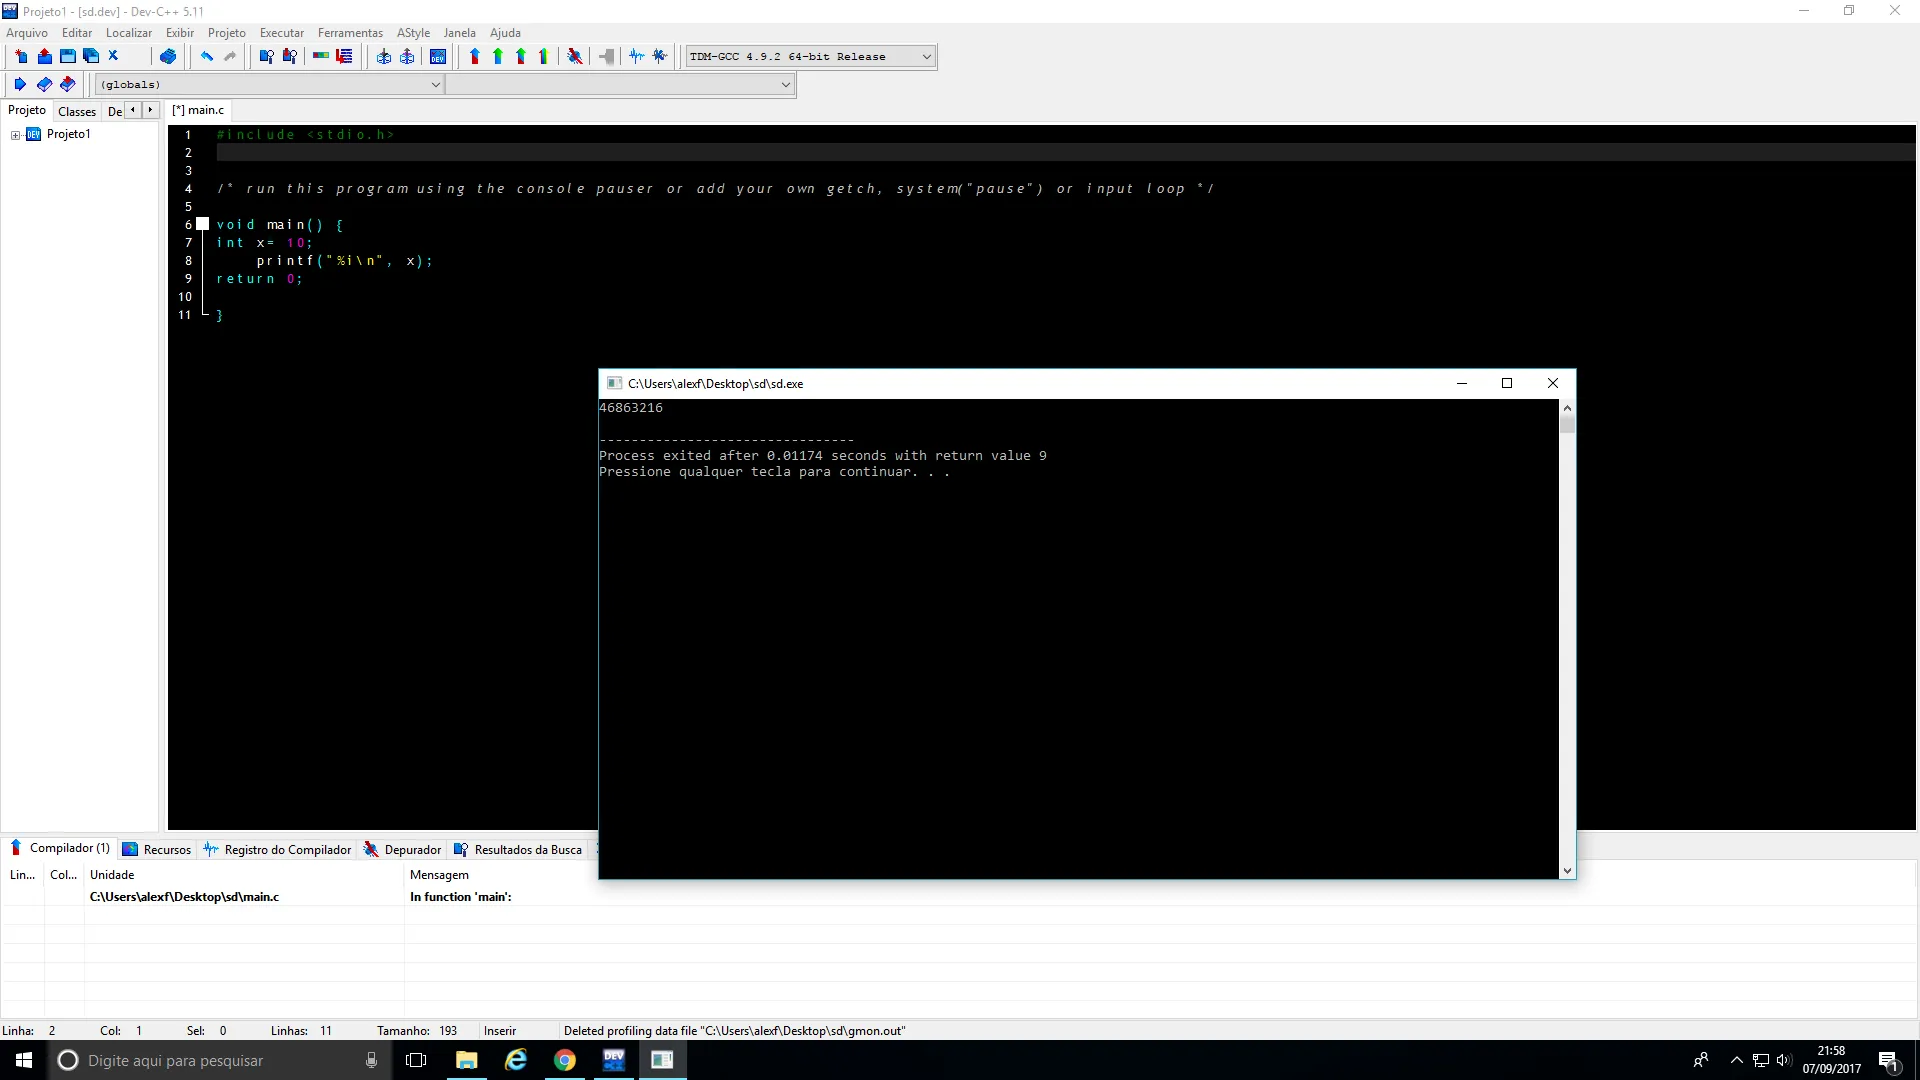Screen dimensions: 1920x1080
Task: Click the console window scrollbar down arrow
Action: (x=1567, y=871)
